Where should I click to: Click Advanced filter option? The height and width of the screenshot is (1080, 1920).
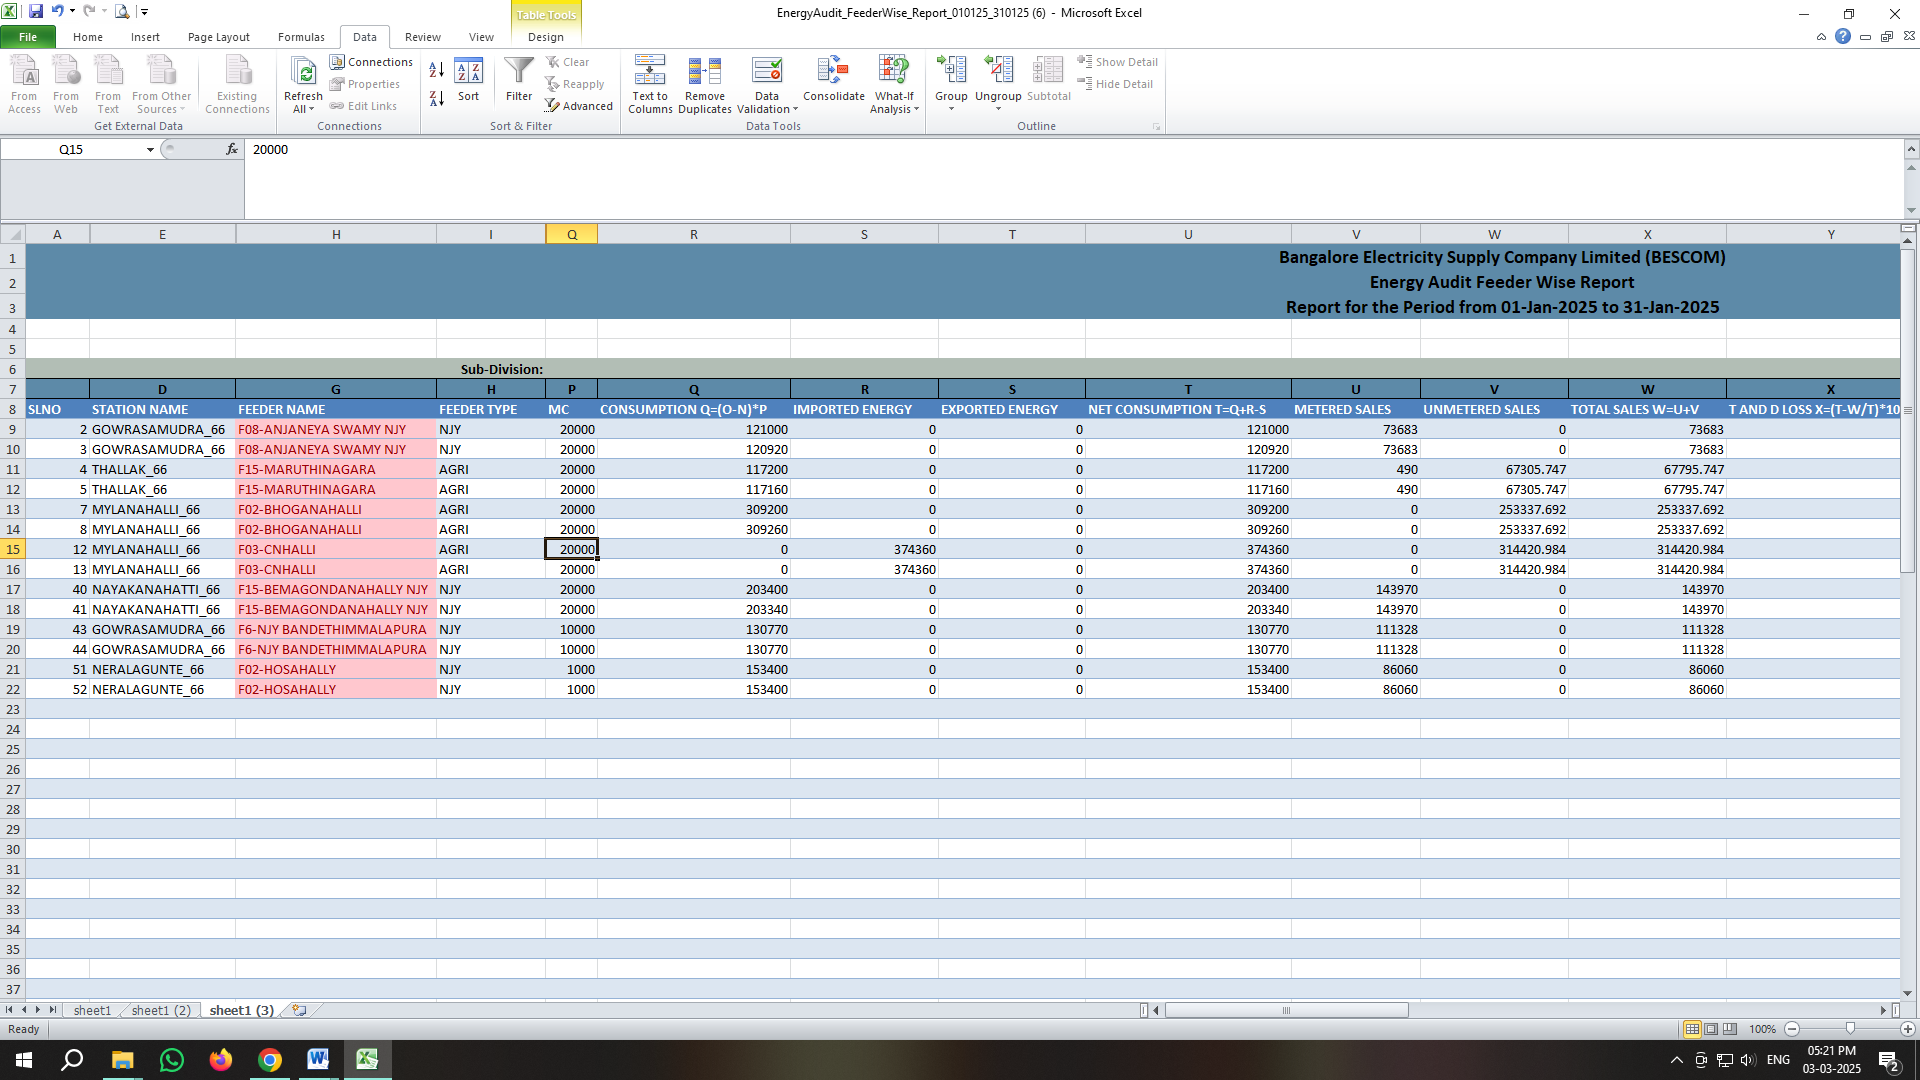(578, 106)
